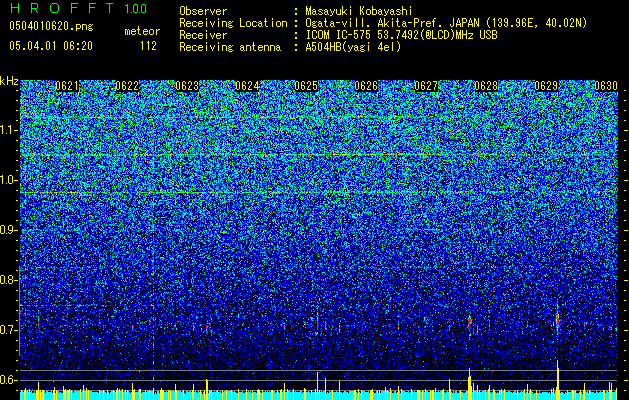
Task: Click the Receiving antenna label
Action: click(x=230, y=47)
